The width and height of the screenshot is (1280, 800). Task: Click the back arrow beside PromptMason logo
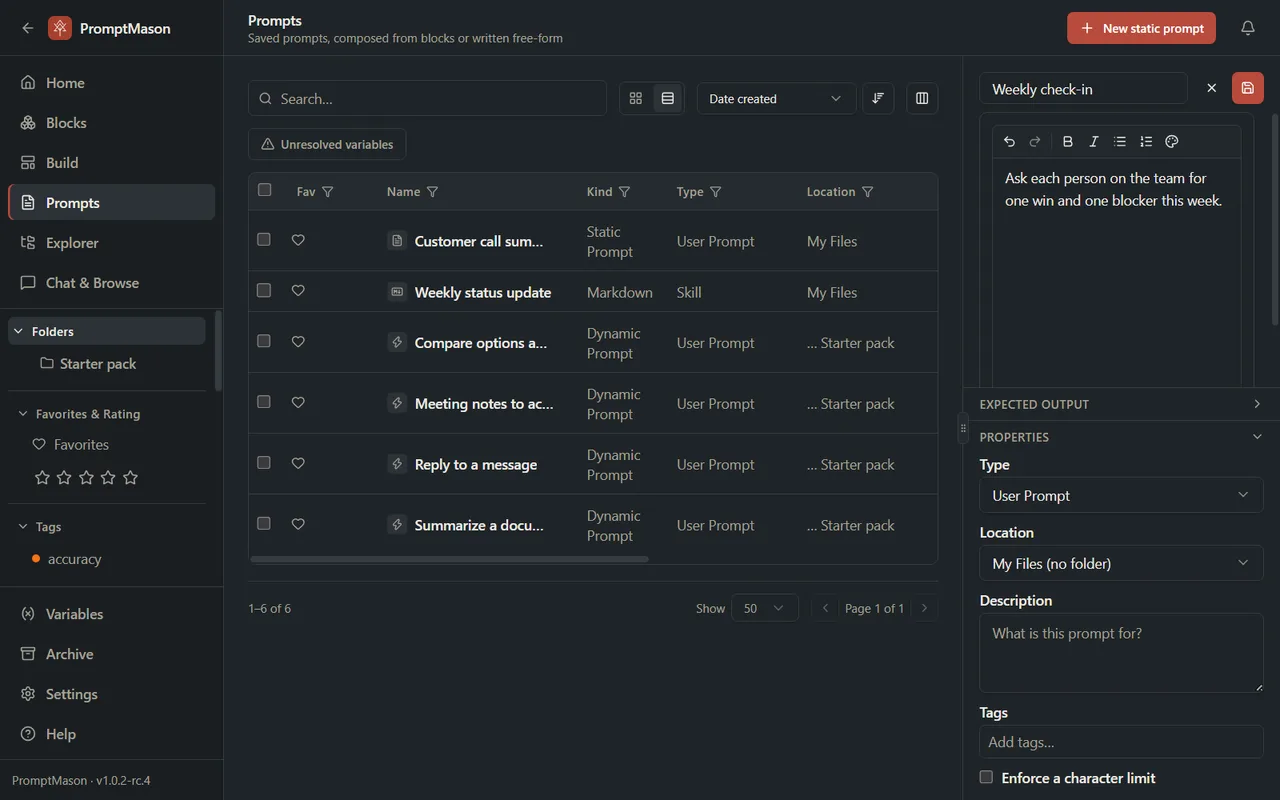[x=28, y=28]
